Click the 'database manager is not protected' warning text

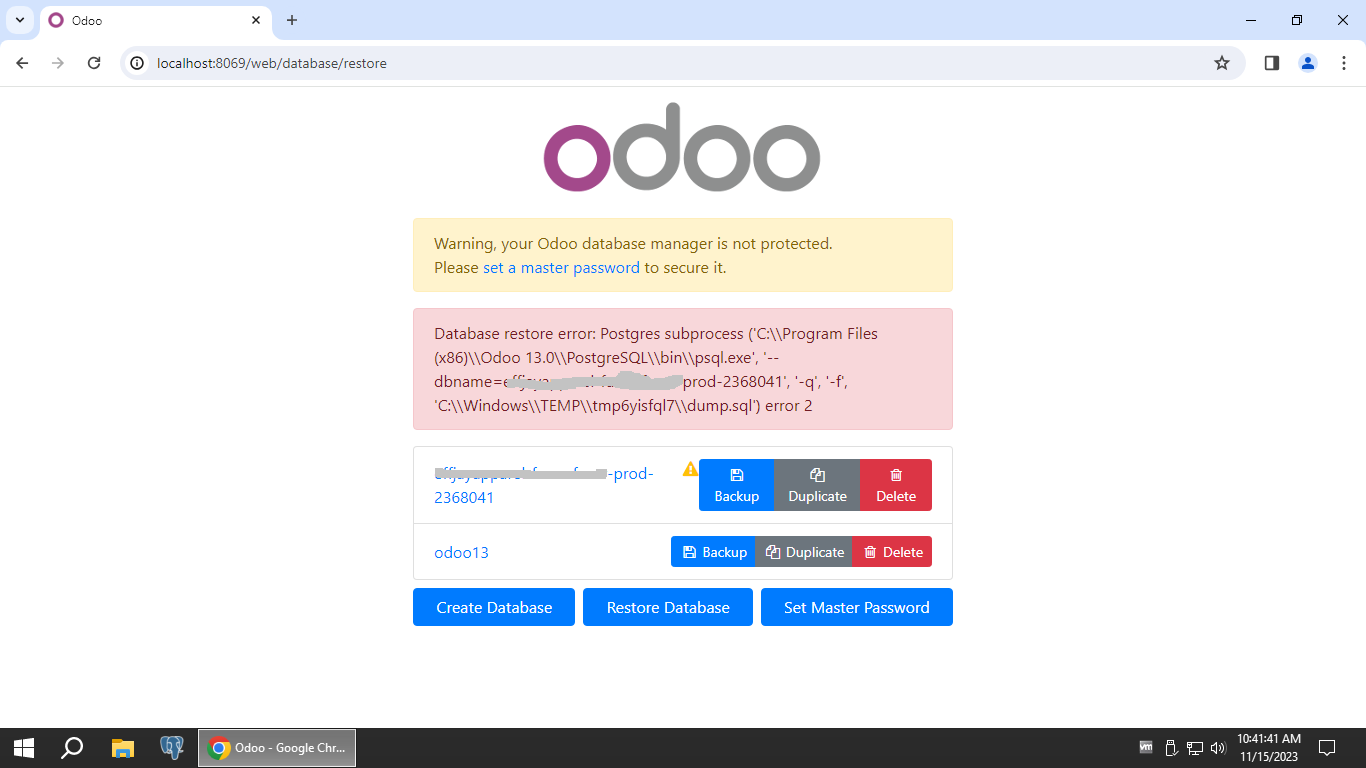(x=633, y=244)
